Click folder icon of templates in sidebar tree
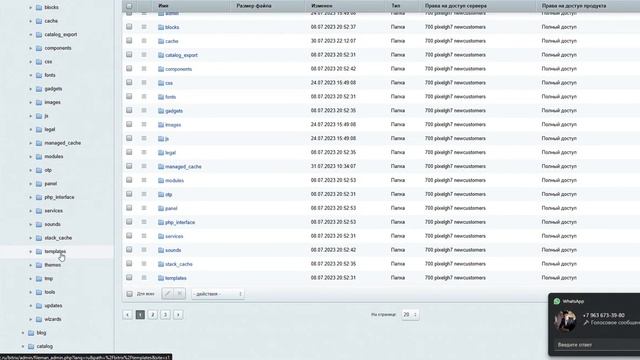The height and width of the screenshot is (360, 640). click(x=39, y=251)
